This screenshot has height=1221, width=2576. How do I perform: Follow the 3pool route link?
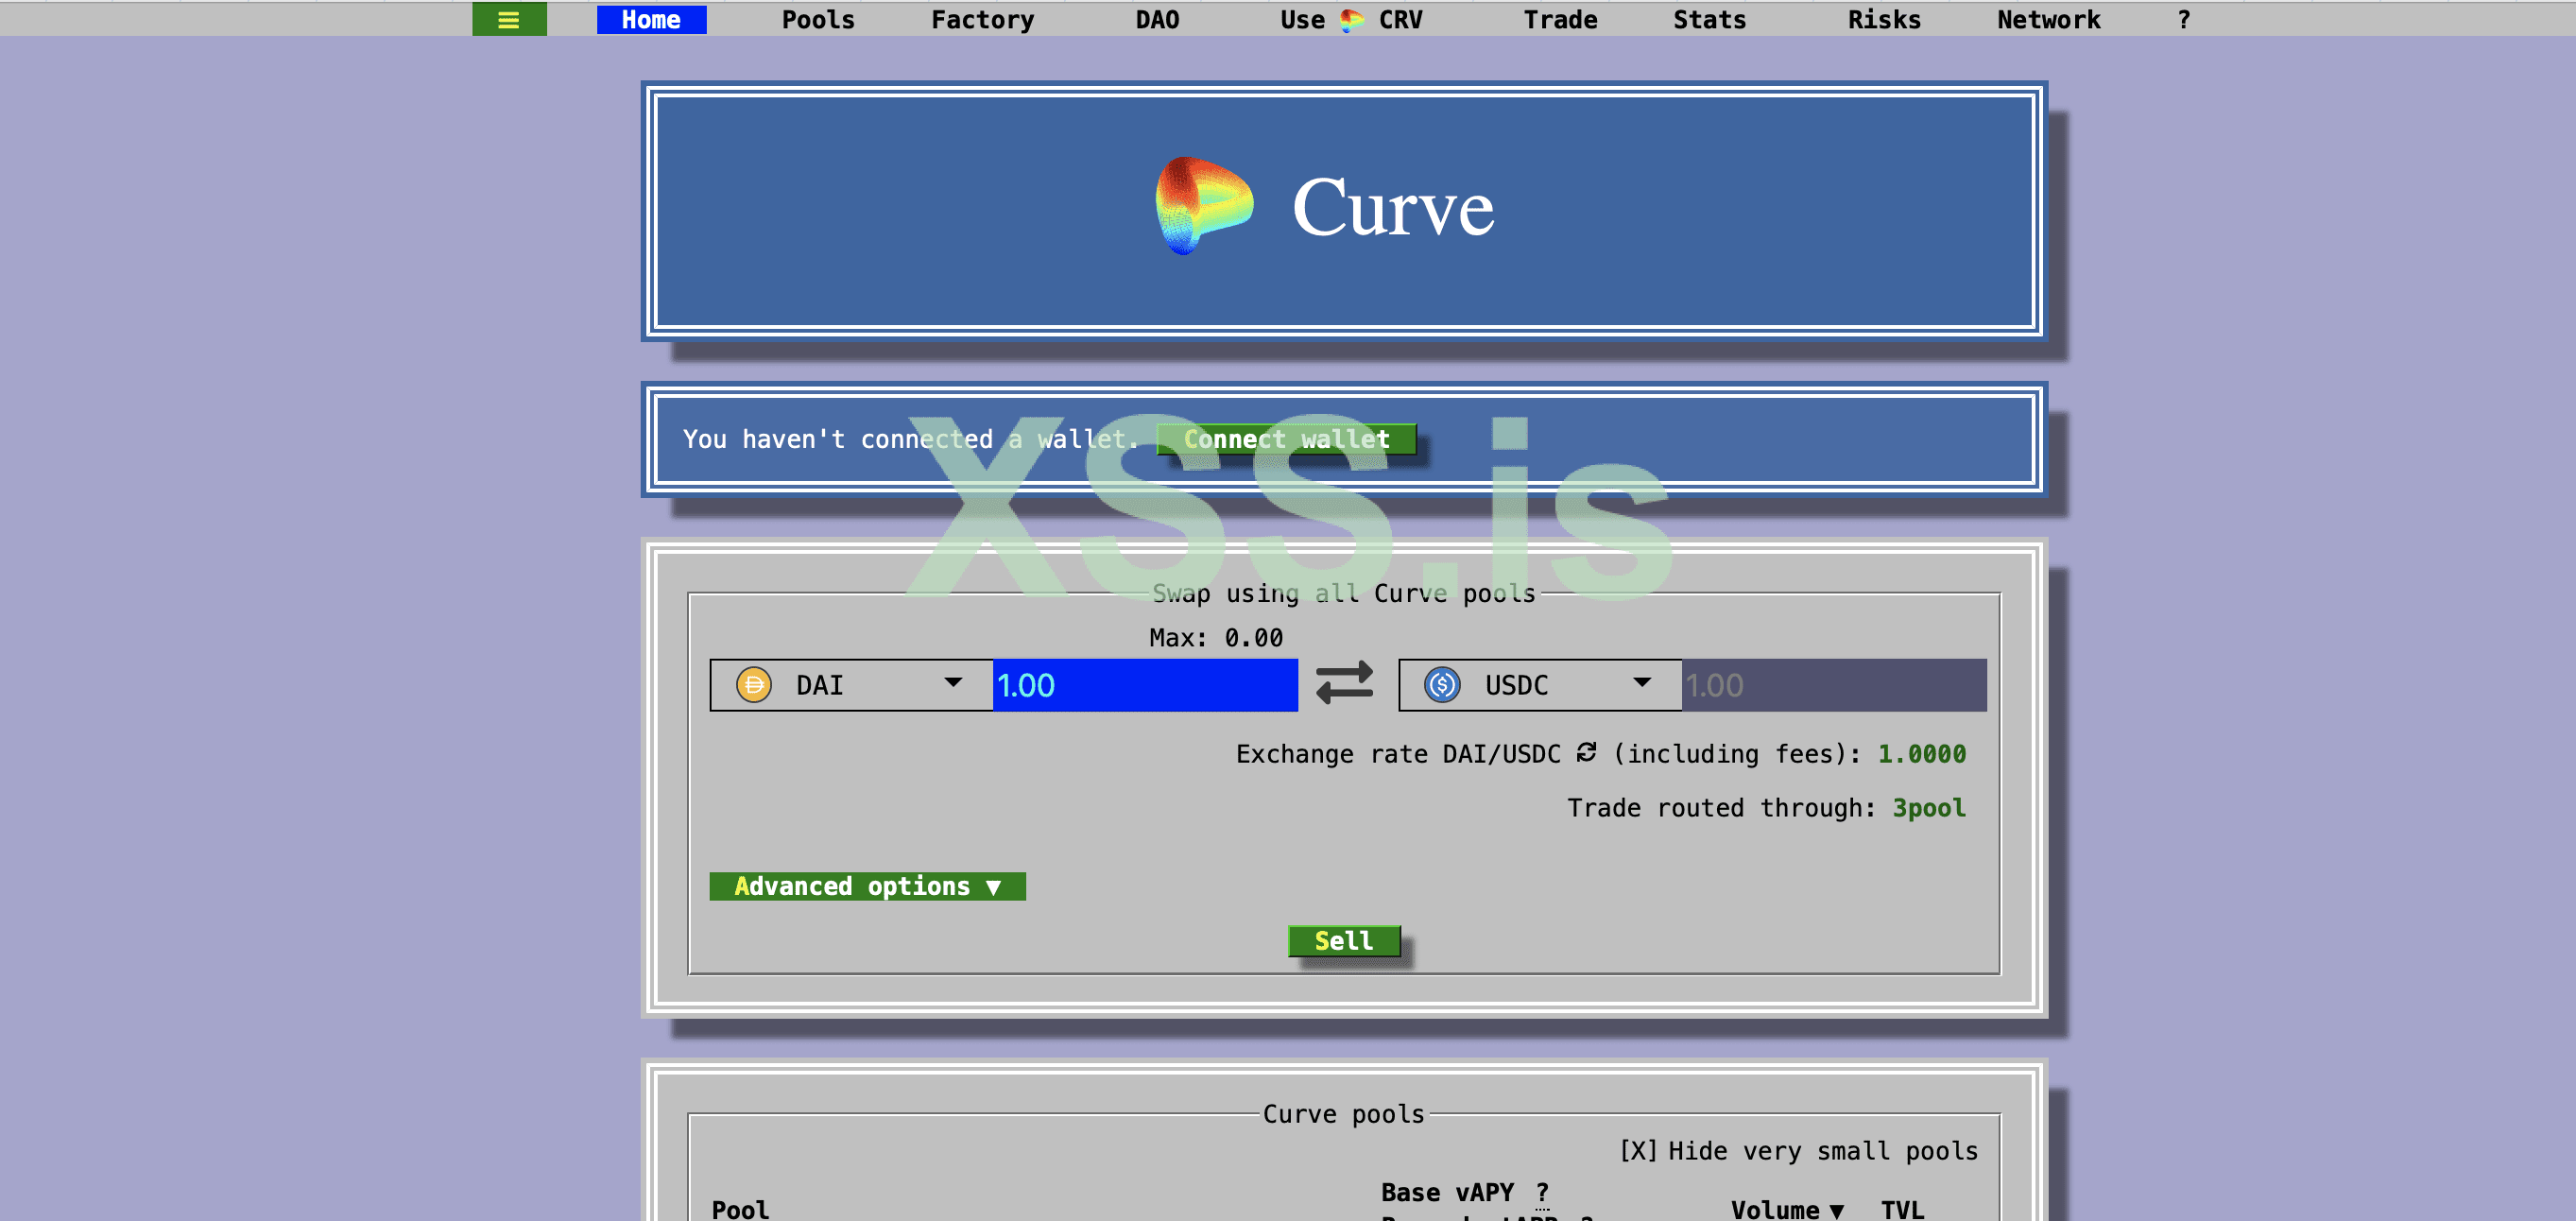tap(1928, 808)
